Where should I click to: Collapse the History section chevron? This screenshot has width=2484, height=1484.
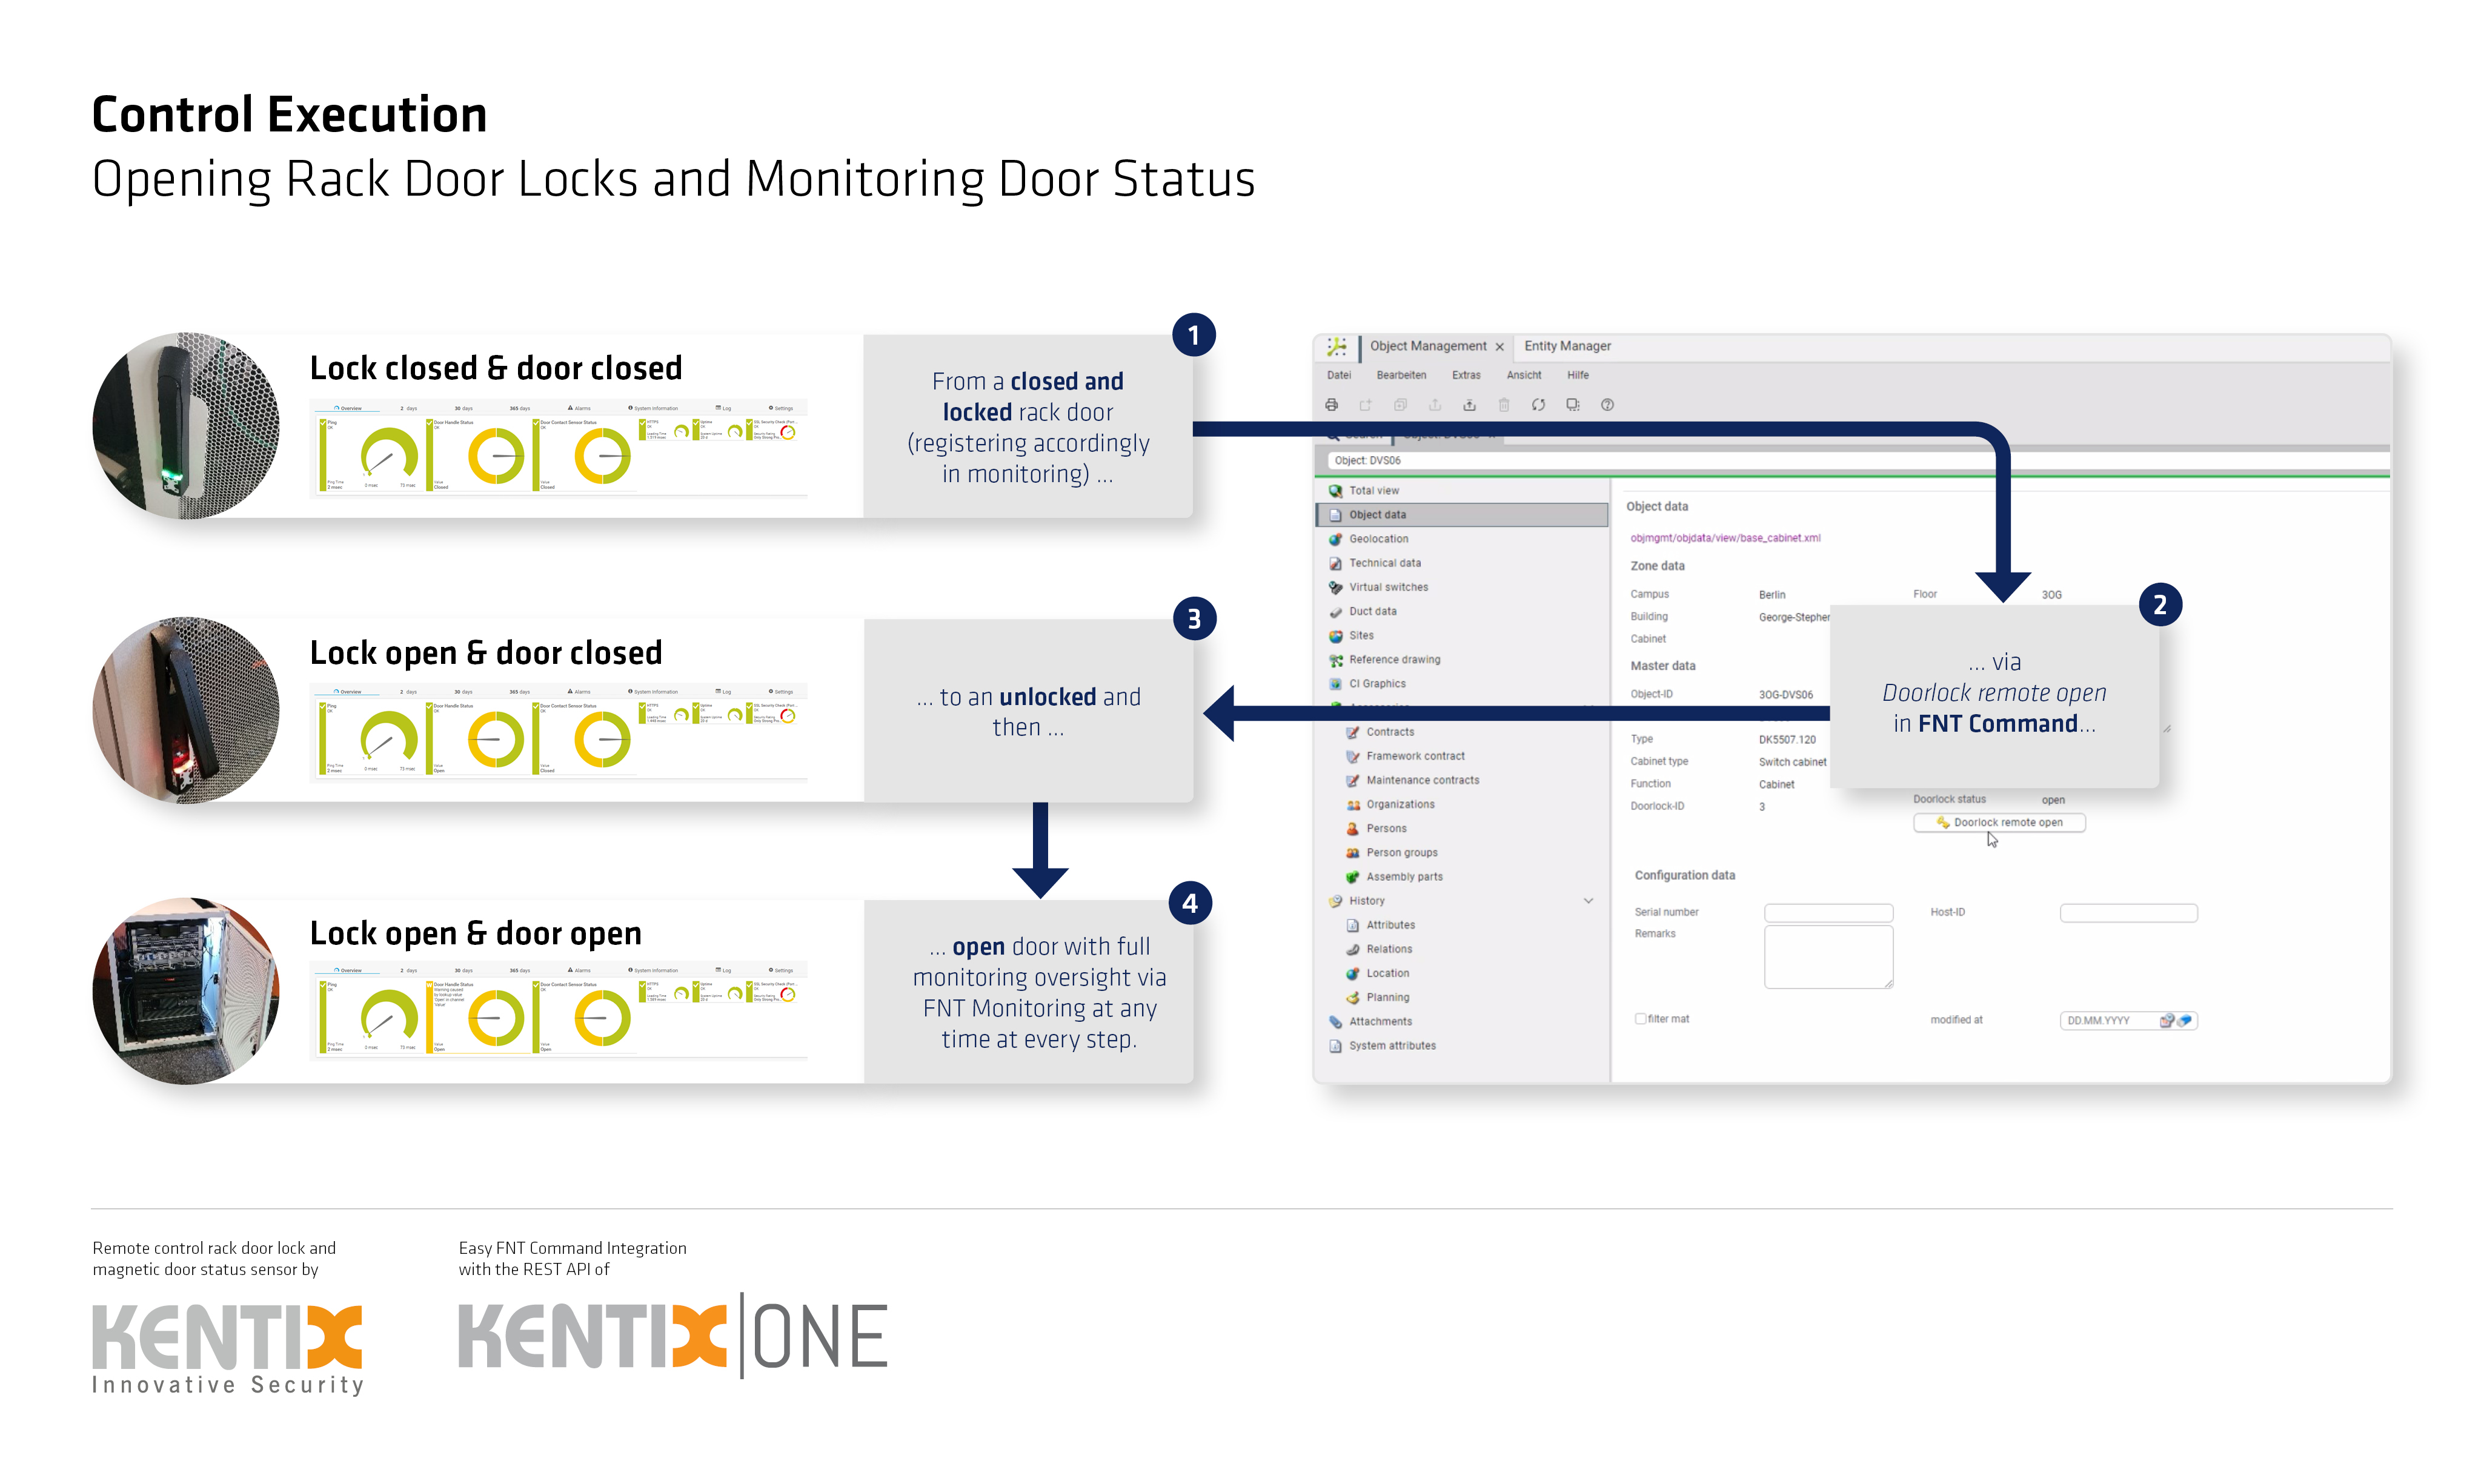tap(1588, 901)
